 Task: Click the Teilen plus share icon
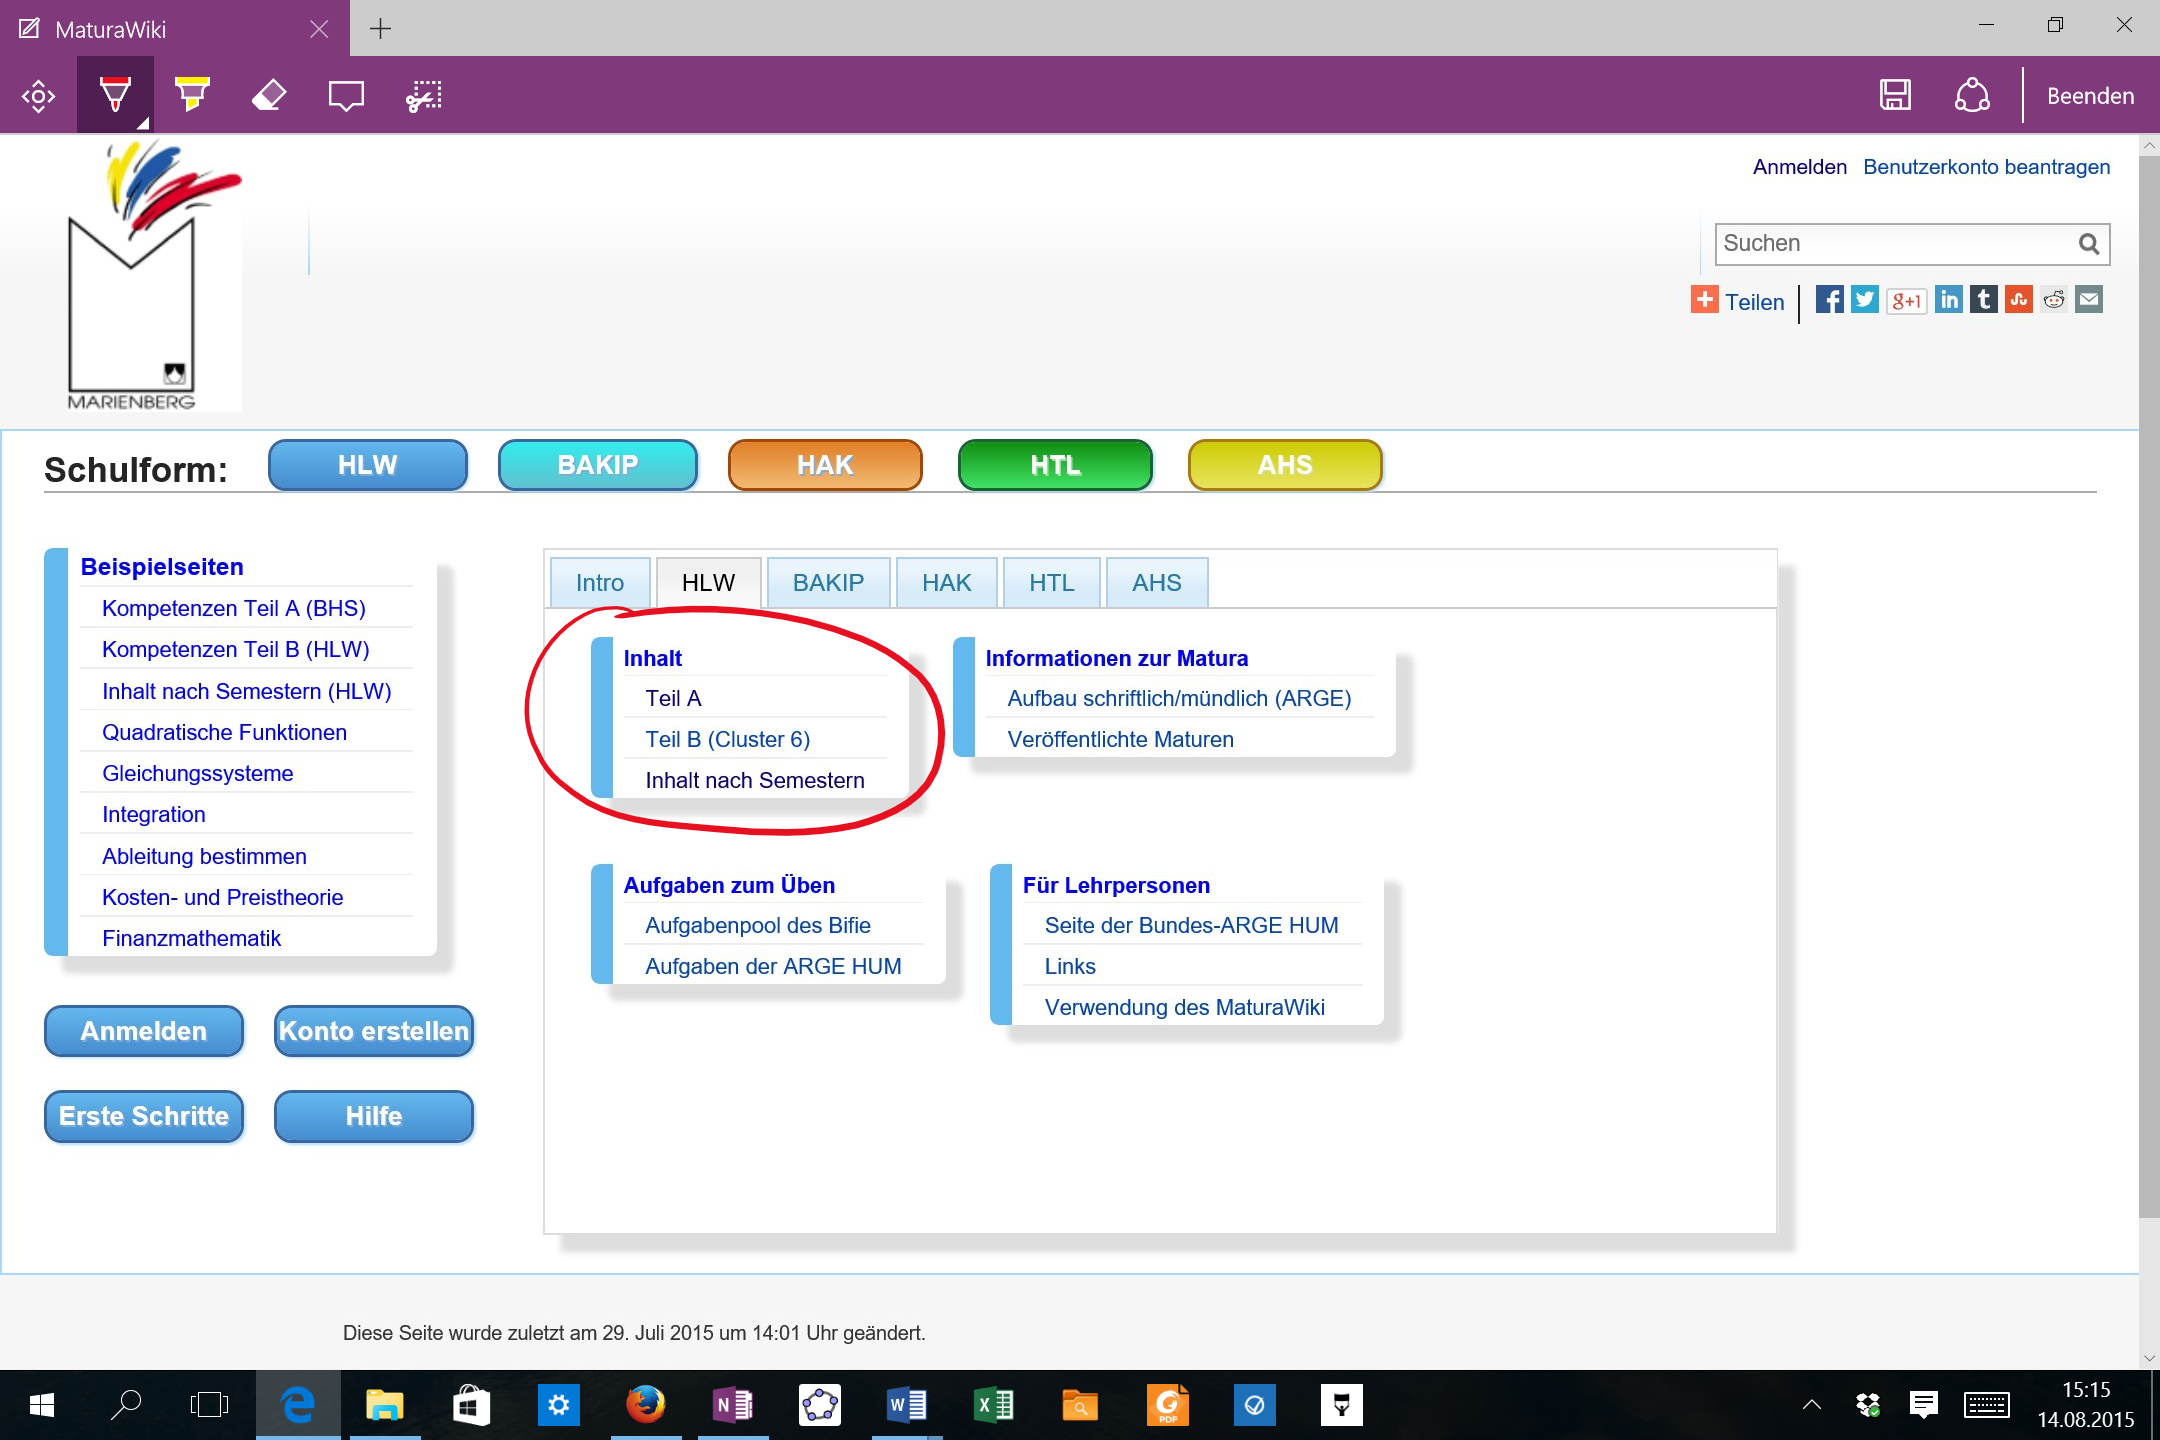click(x=1704, y=300)
